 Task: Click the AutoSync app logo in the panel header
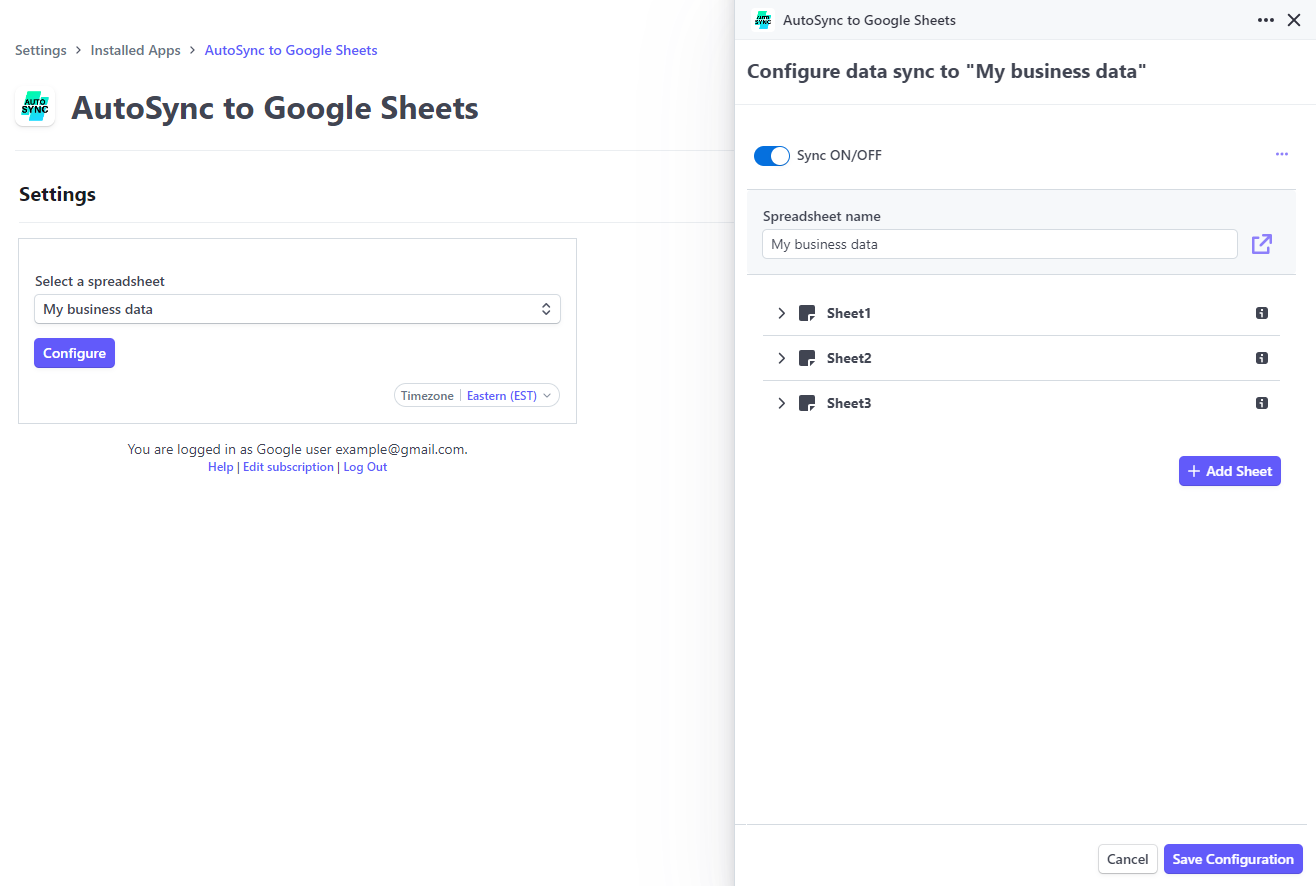pos(763,19)
